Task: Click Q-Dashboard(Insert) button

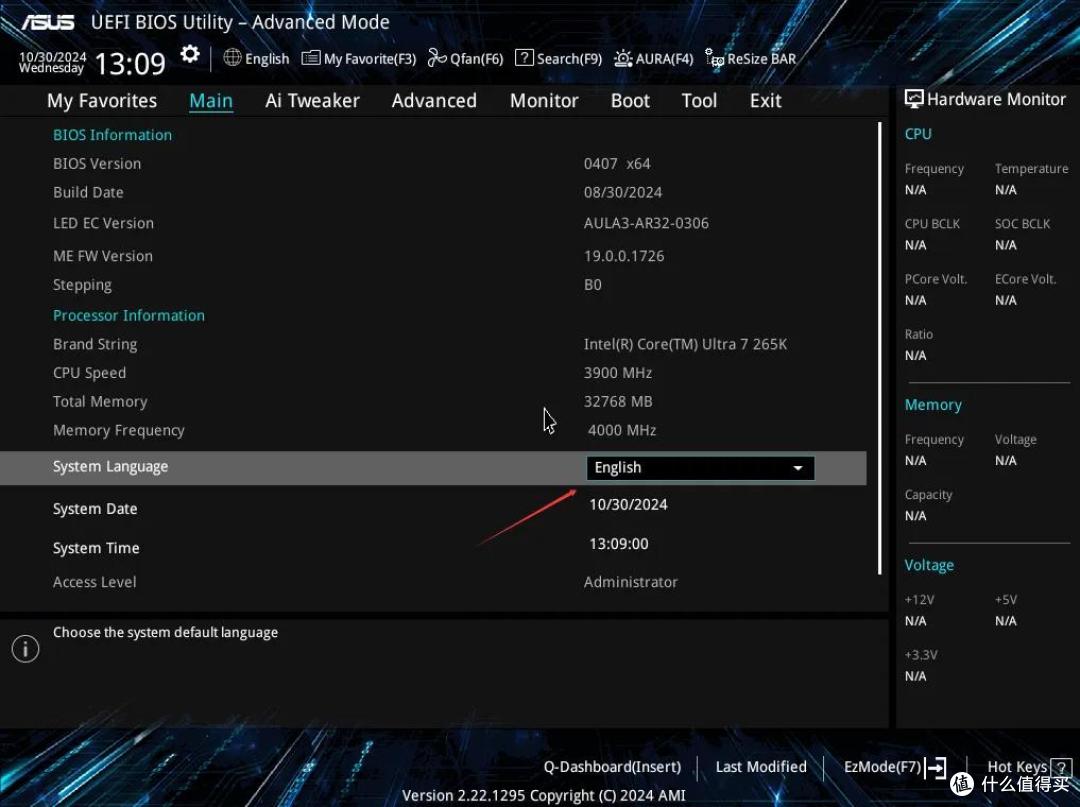Action: pyautogui.click(x=612, y=767)
